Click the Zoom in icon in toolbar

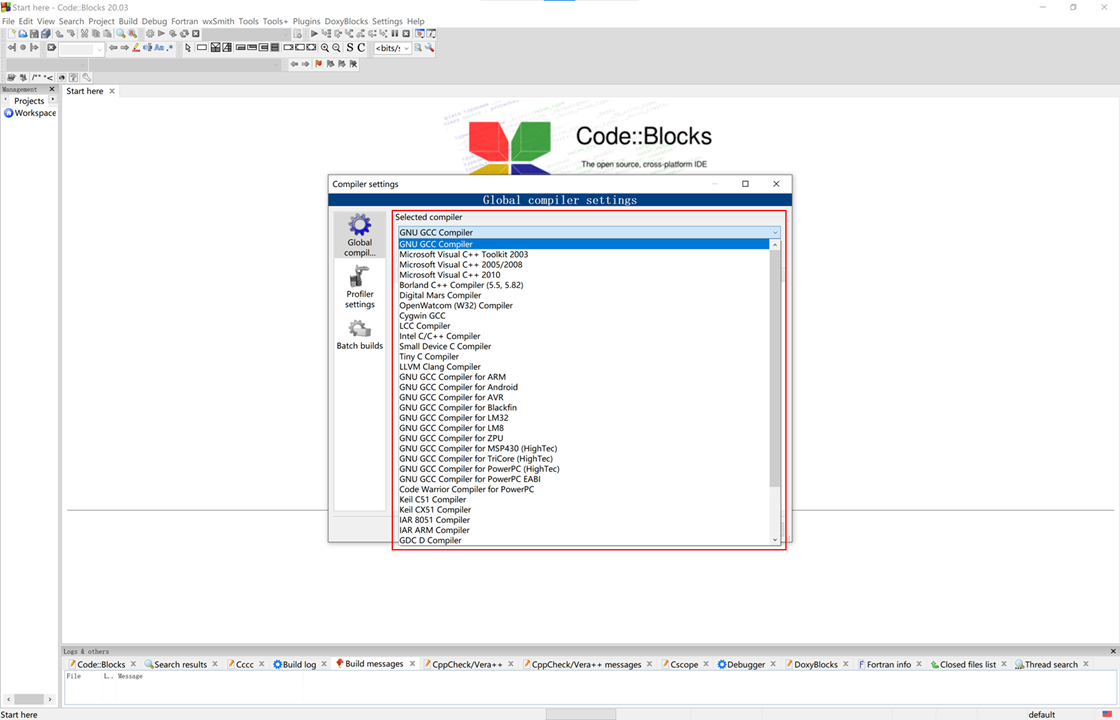pos(325,48)
